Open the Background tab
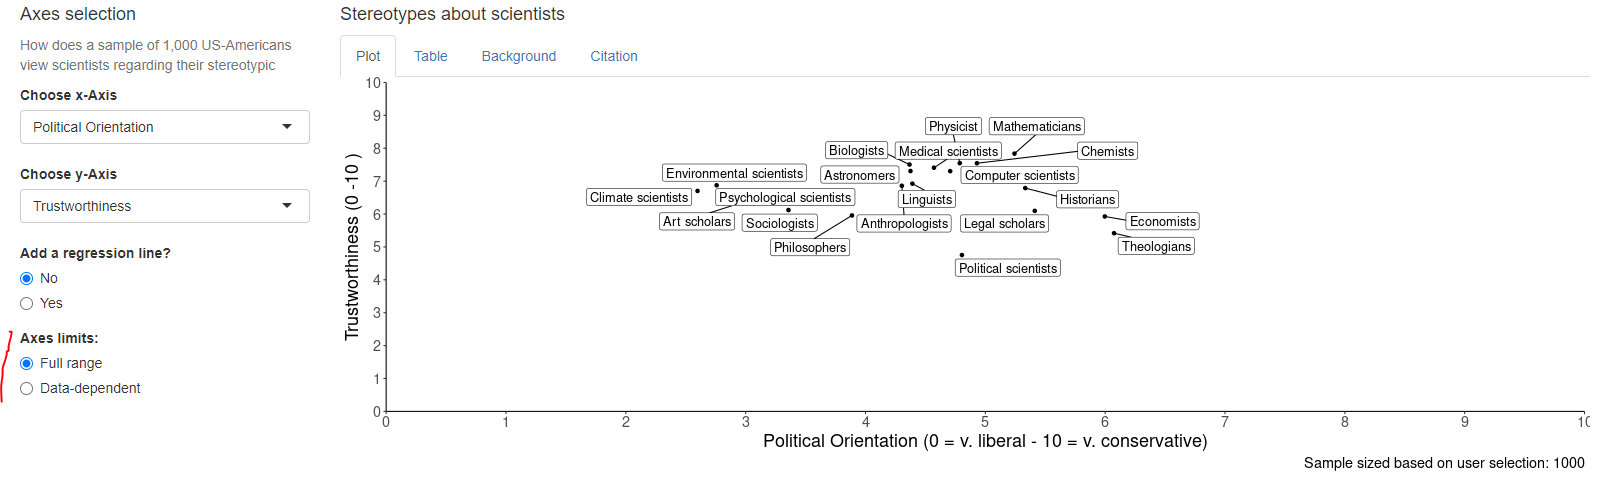 [x=519, y=56]
